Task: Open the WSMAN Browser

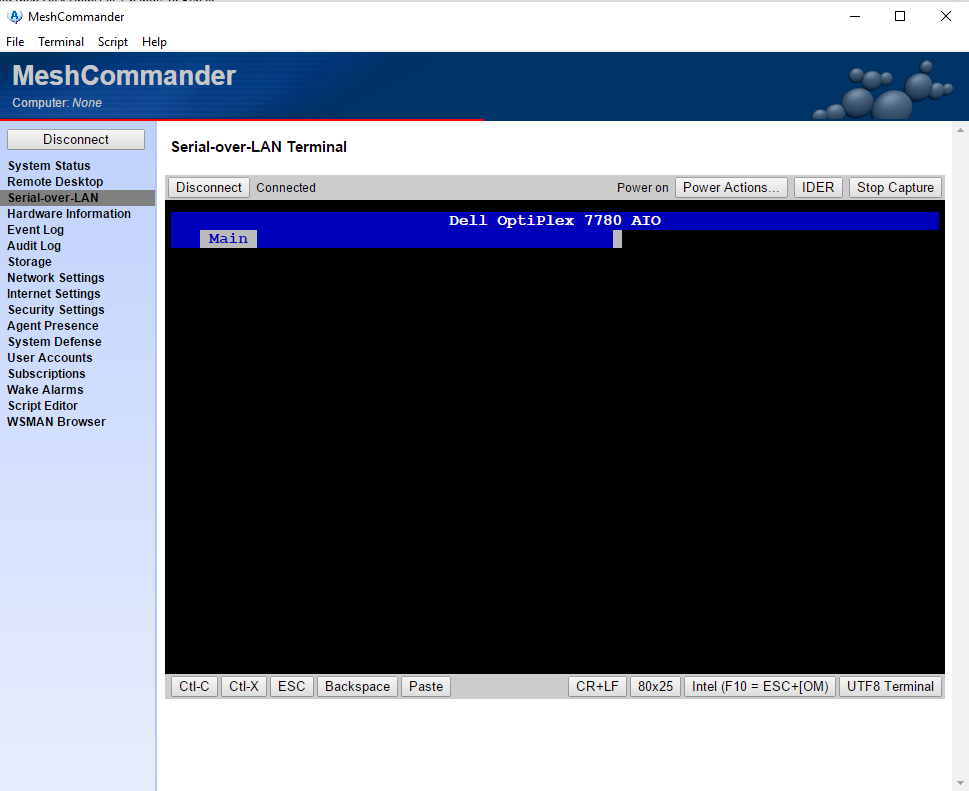Action: point(56,422)
